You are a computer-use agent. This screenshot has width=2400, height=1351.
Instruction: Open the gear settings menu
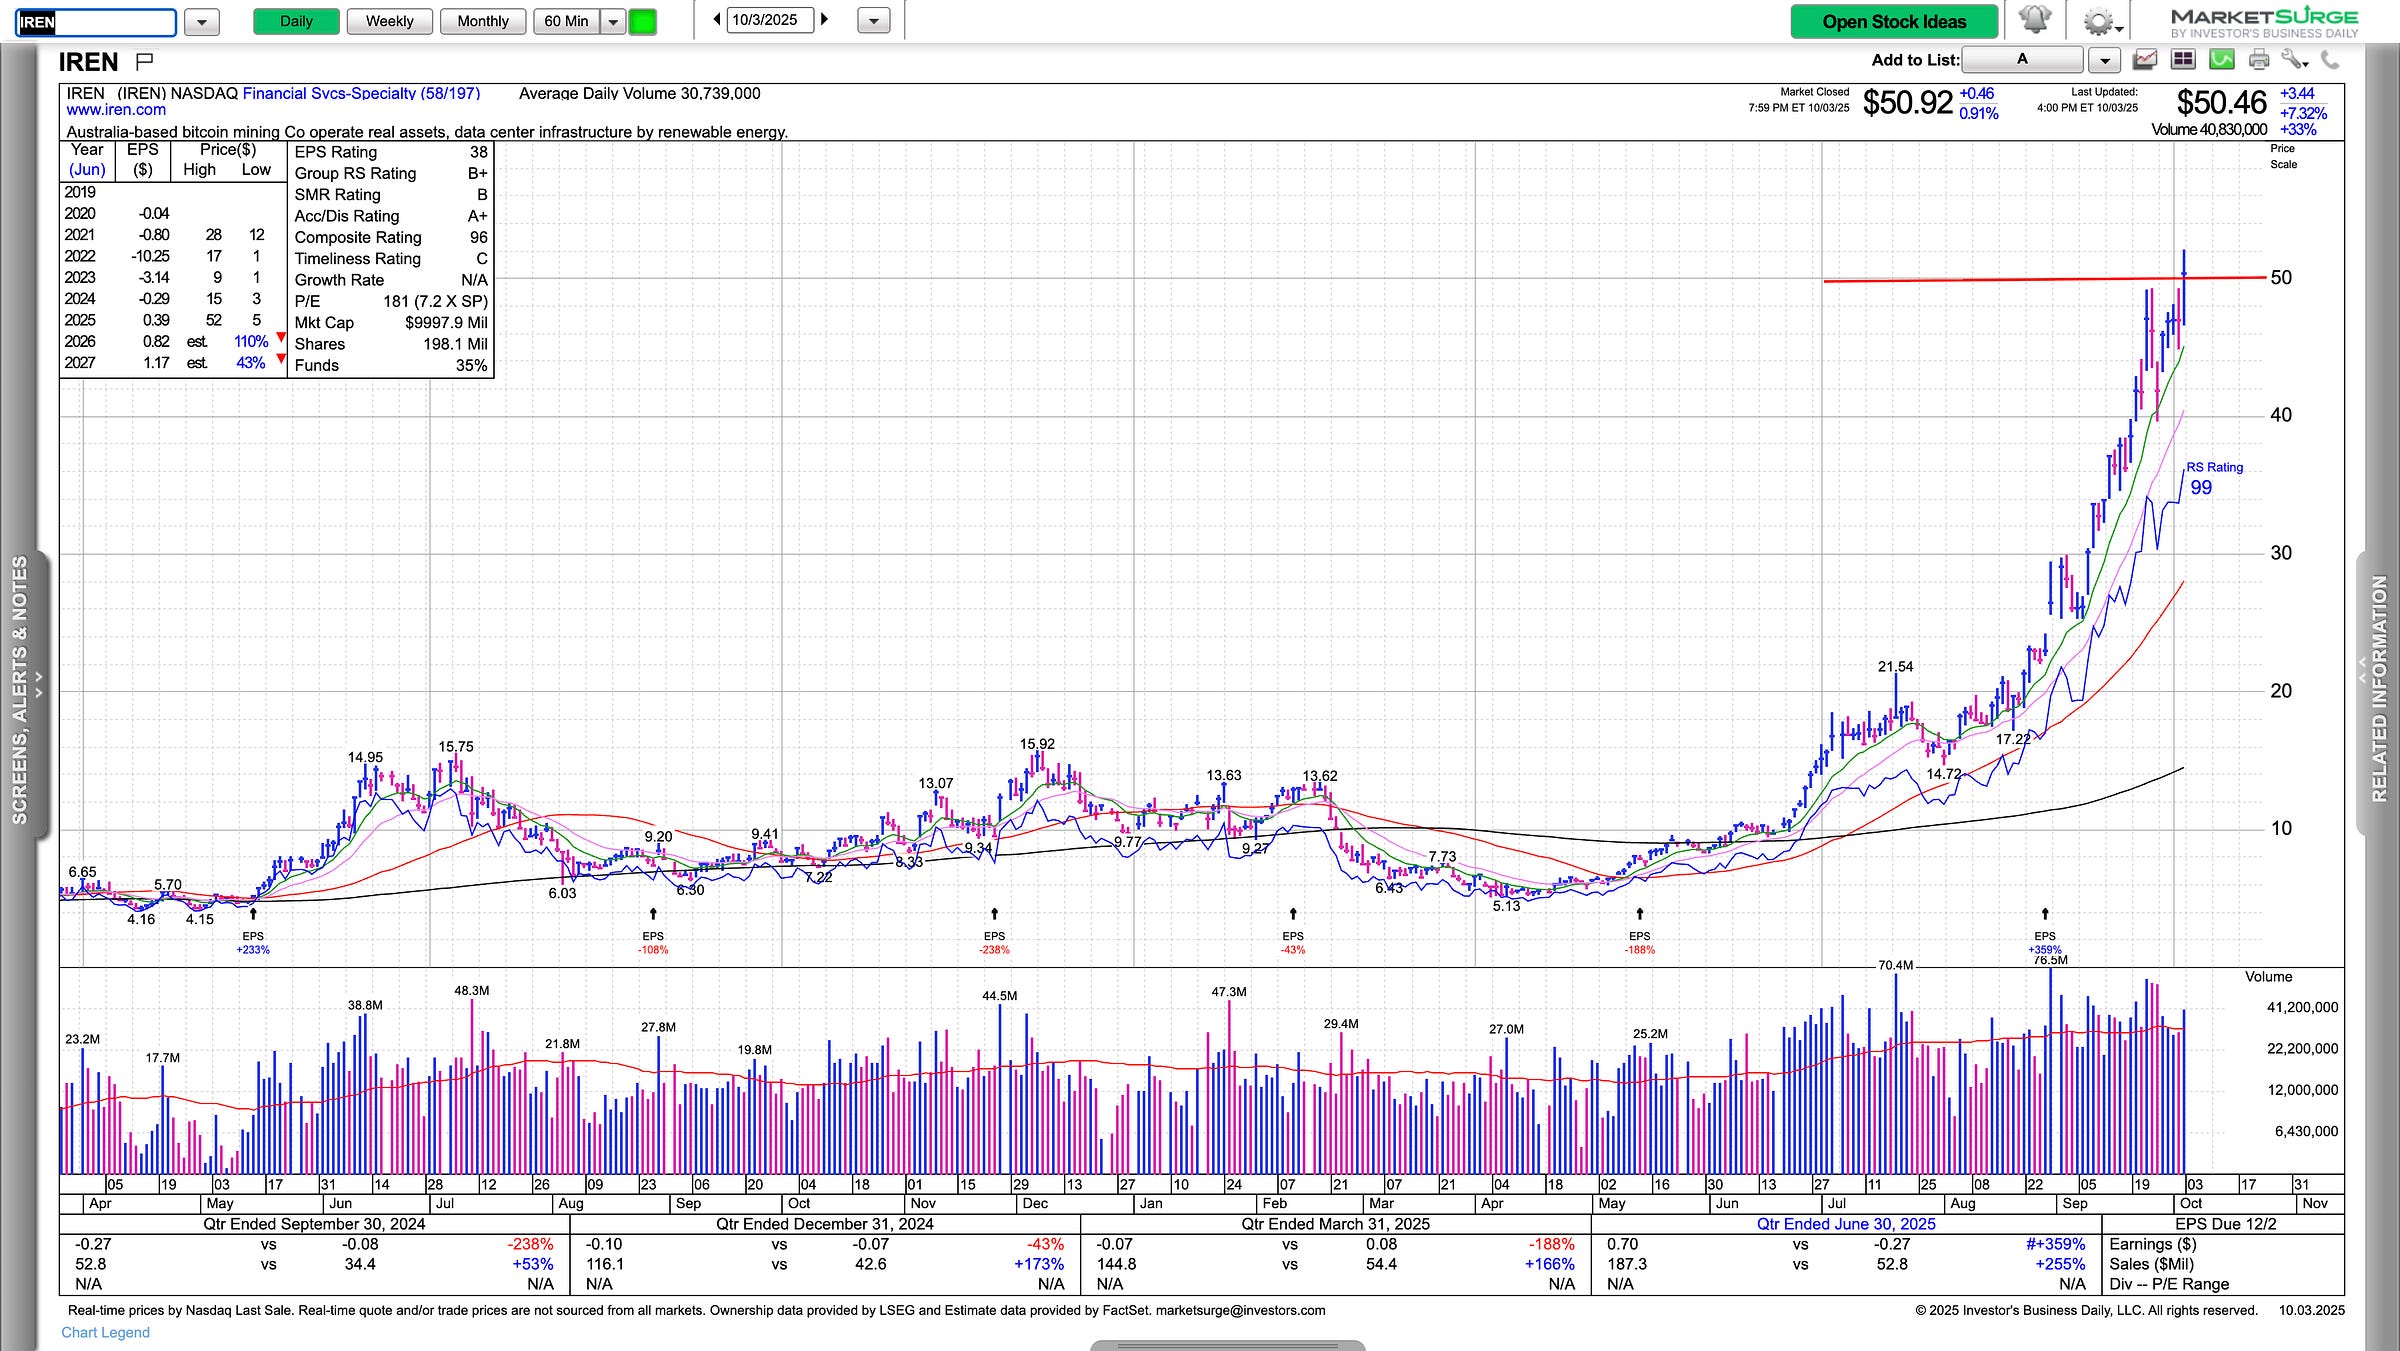point(2097,21)
